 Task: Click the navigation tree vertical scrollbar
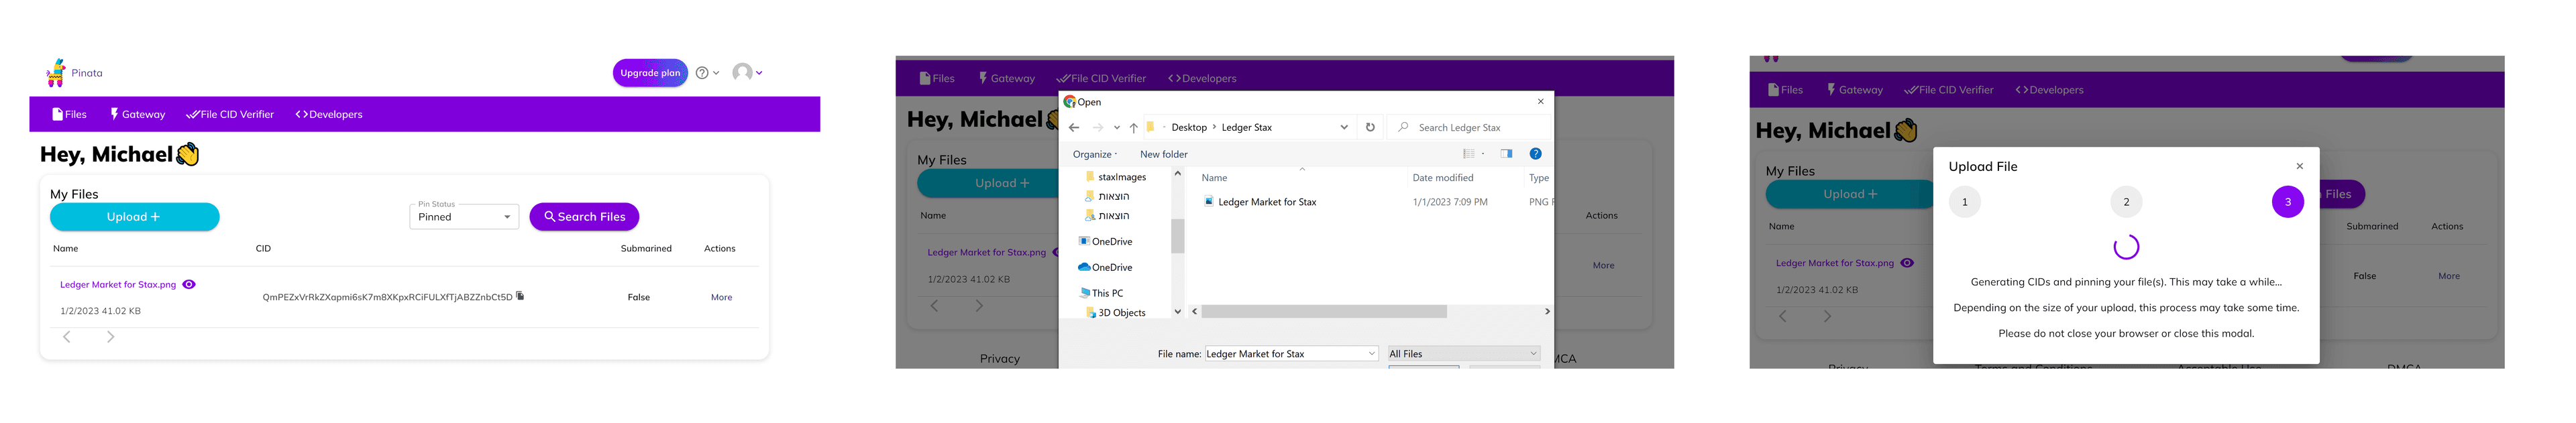(1177, 236)
